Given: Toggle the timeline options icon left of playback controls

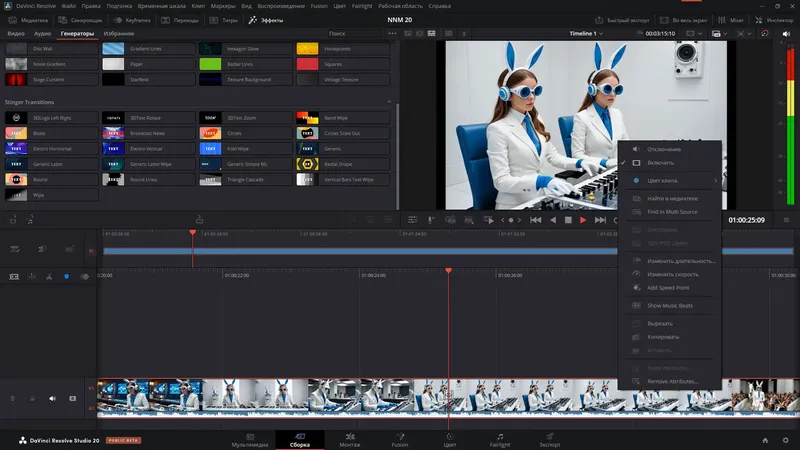Looking at the screenshot, I should pyautogui.click(x=412, y=220).
